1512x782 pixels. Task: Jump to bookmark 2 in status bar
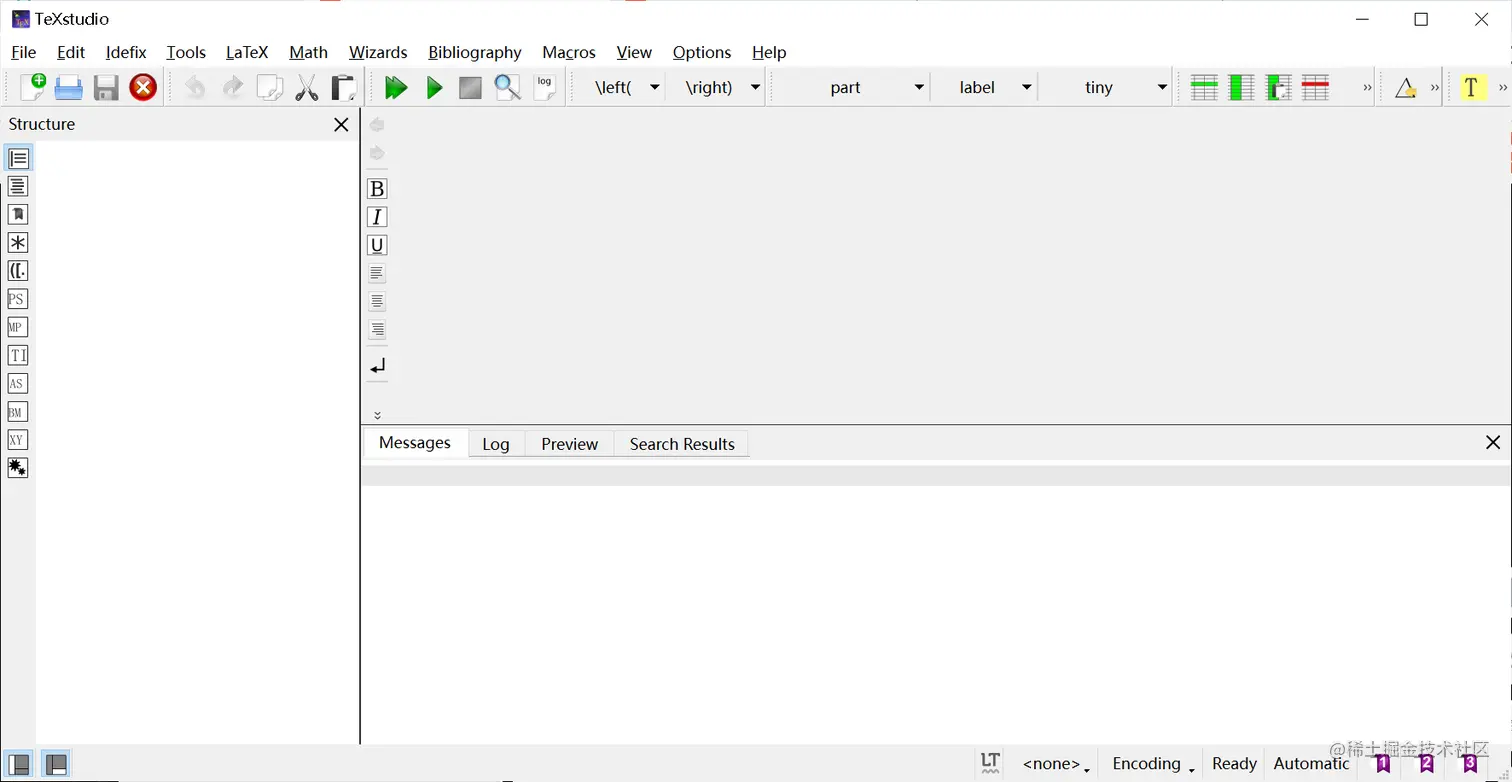[x=1427, y=764]
